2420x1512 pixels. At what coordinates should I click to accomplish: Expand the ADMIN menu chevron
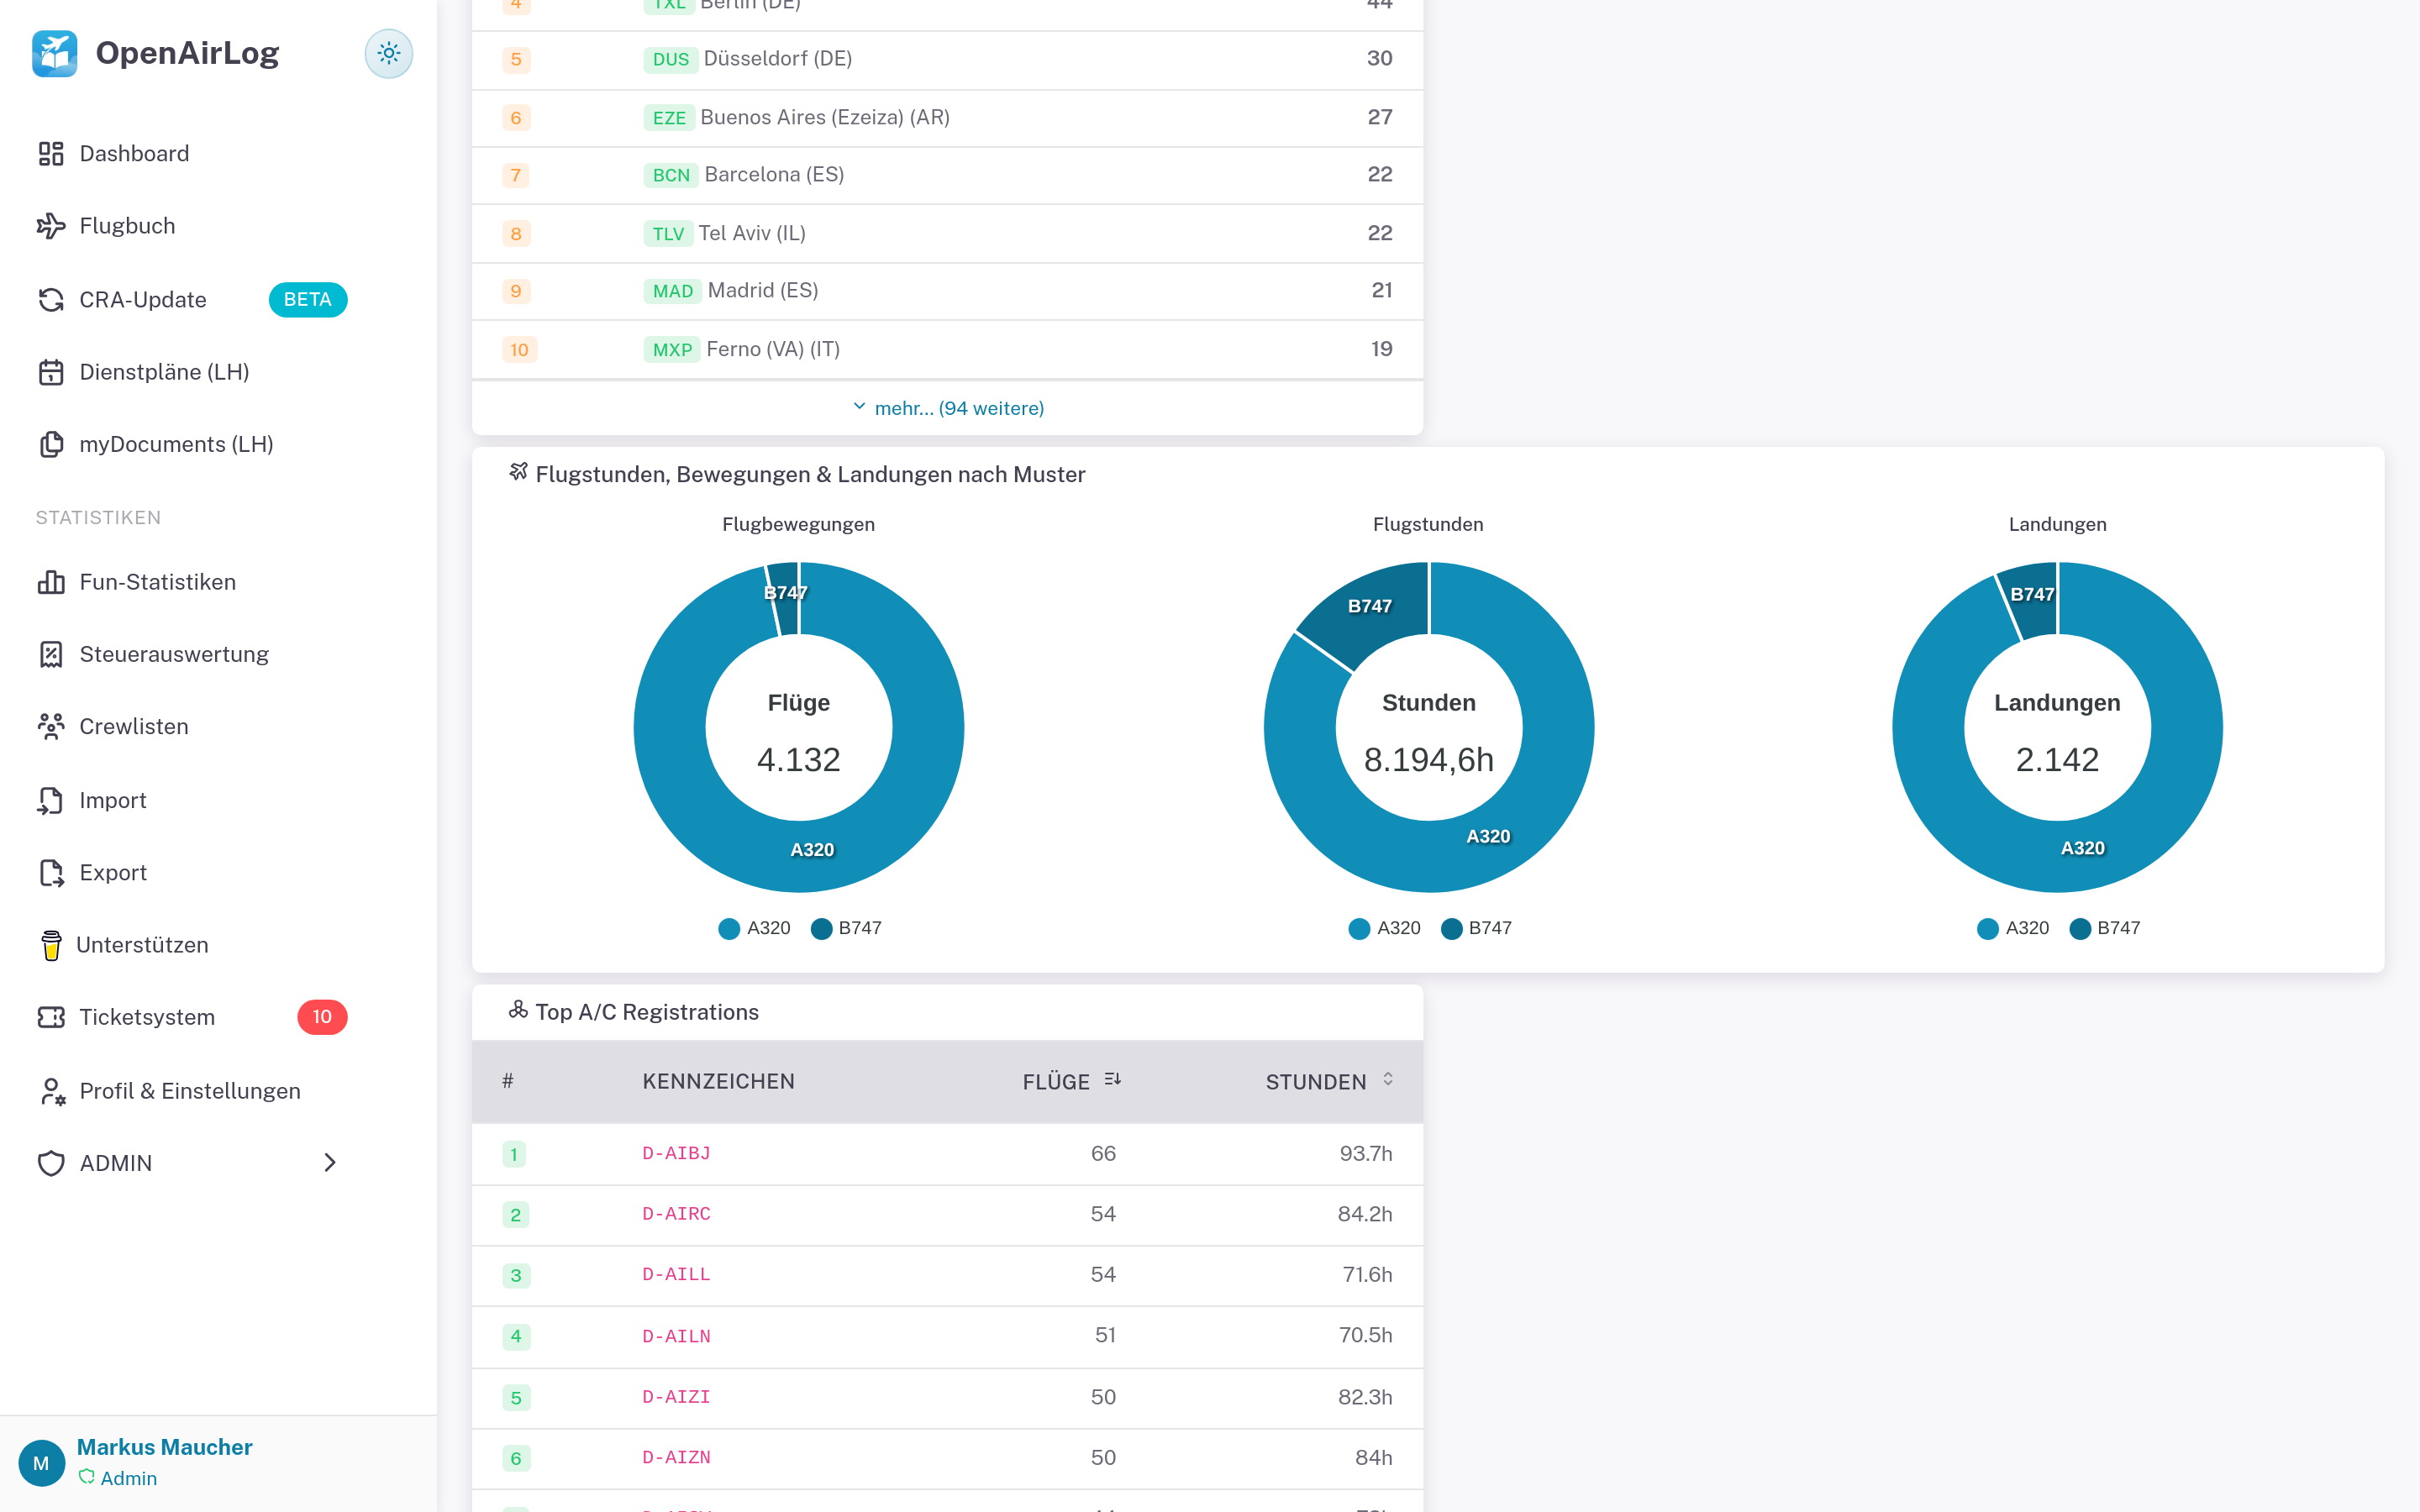pos(330,1163)
